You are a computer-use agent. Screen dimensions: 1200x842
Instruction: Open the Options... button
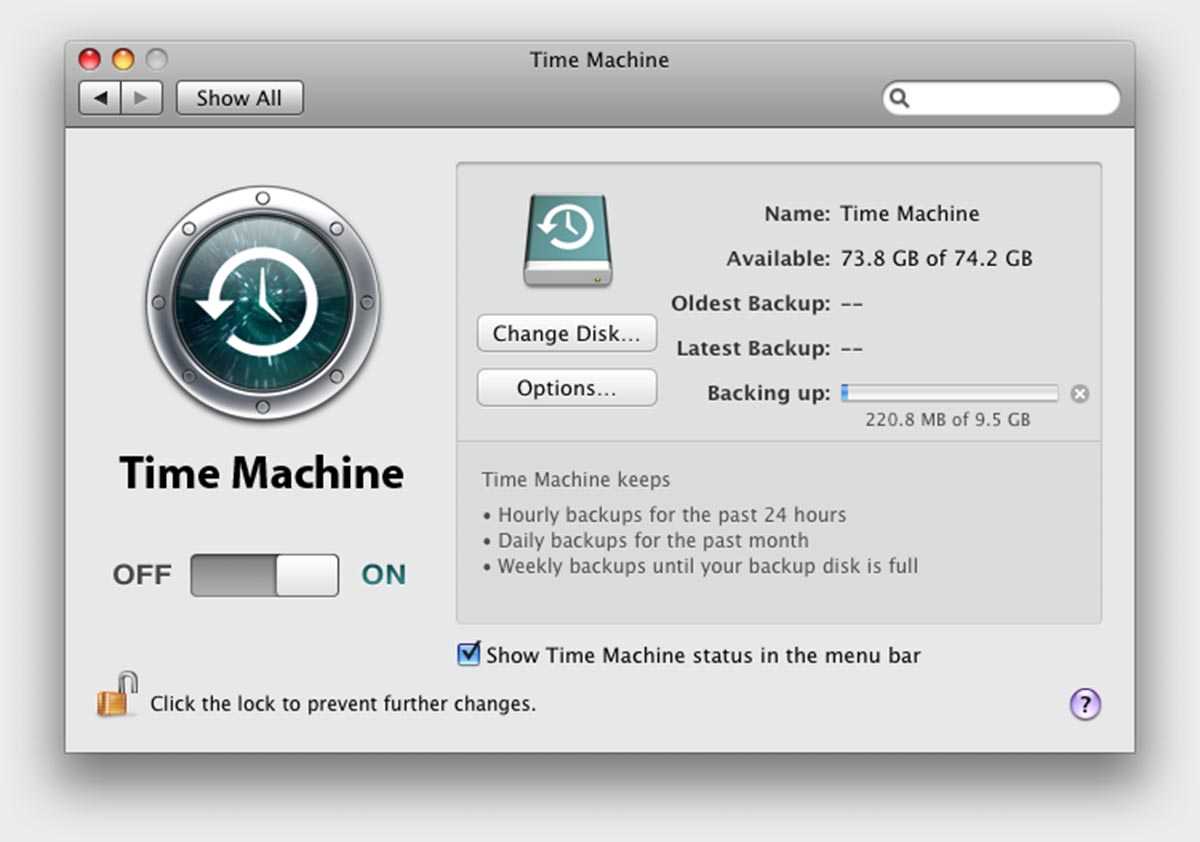tap(566, 388)
